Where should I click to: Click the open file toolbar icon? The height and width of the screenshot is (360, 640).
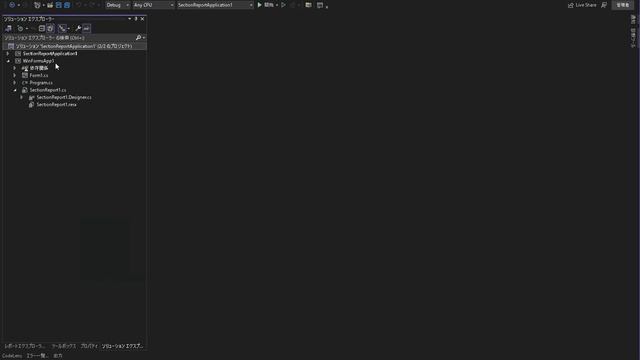pos(50,5)
